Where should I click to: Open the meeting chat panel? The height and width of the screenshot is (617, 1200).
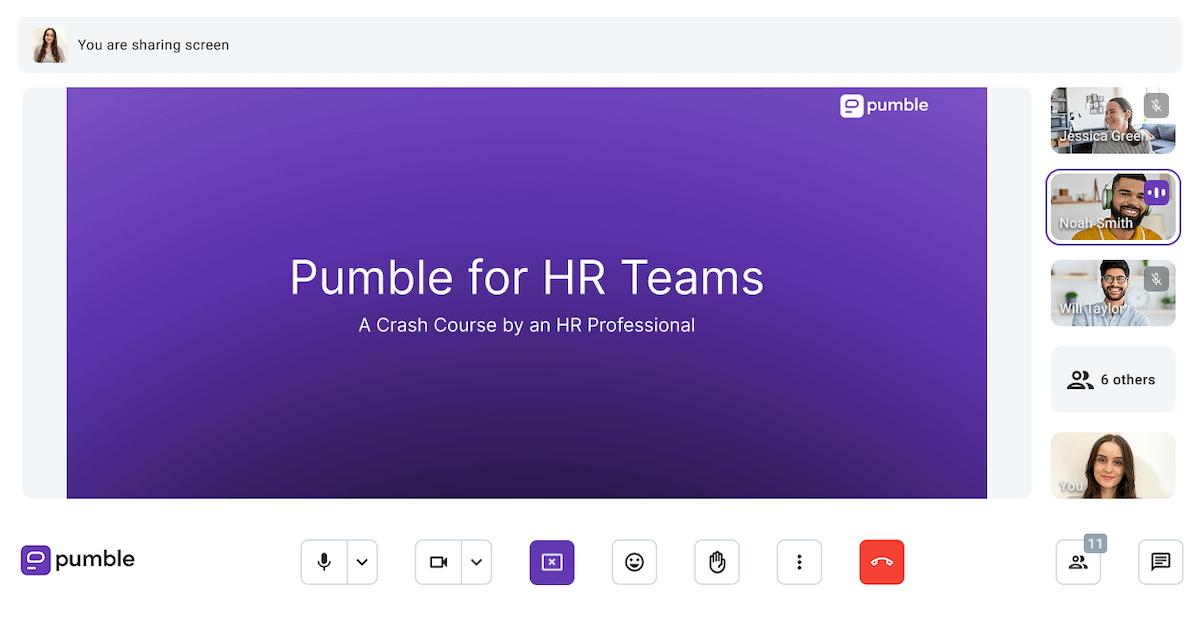[x=1160, y=562]
